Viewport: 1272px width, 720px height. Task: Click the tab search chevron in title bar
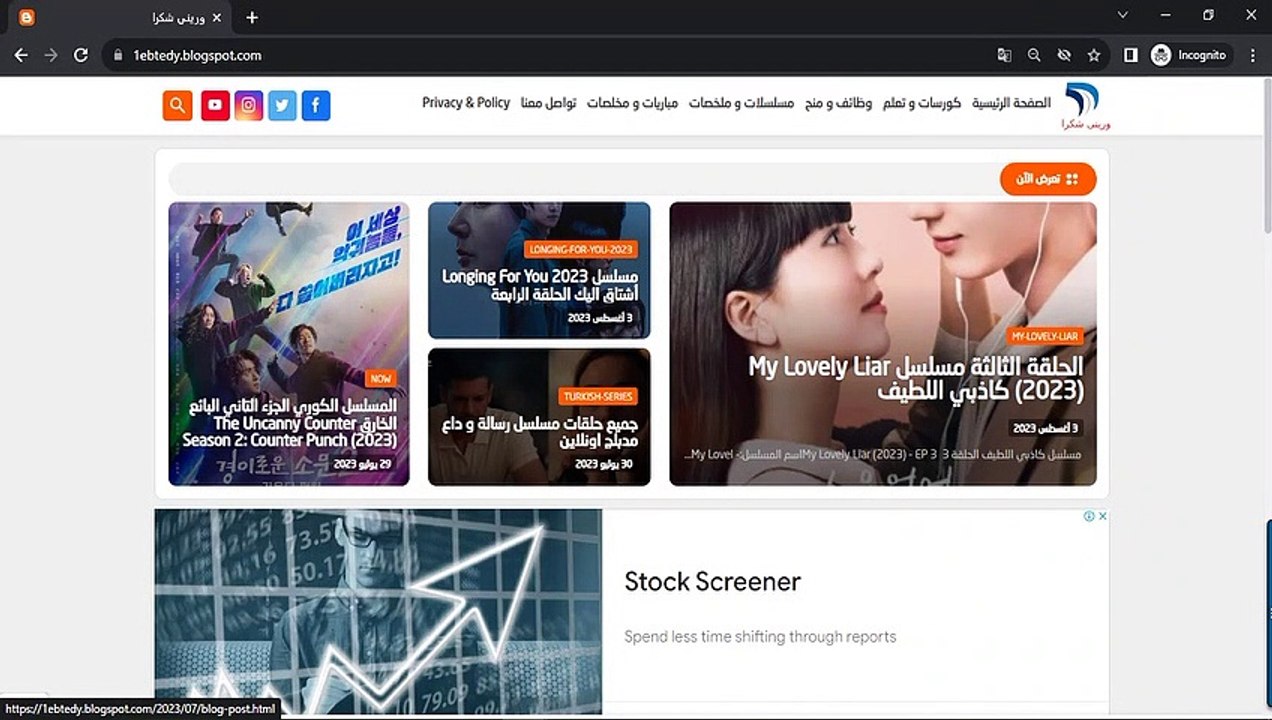[1123, 15]
